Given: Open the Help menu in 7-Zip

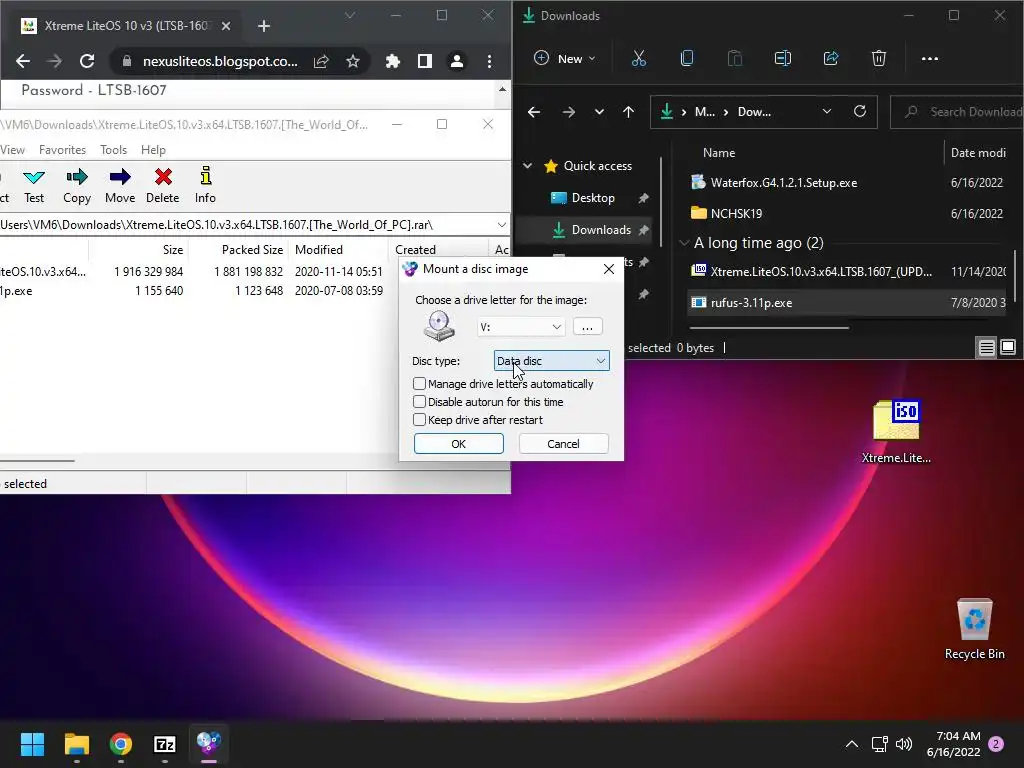Looking at the screenshot, I should 153,150.
